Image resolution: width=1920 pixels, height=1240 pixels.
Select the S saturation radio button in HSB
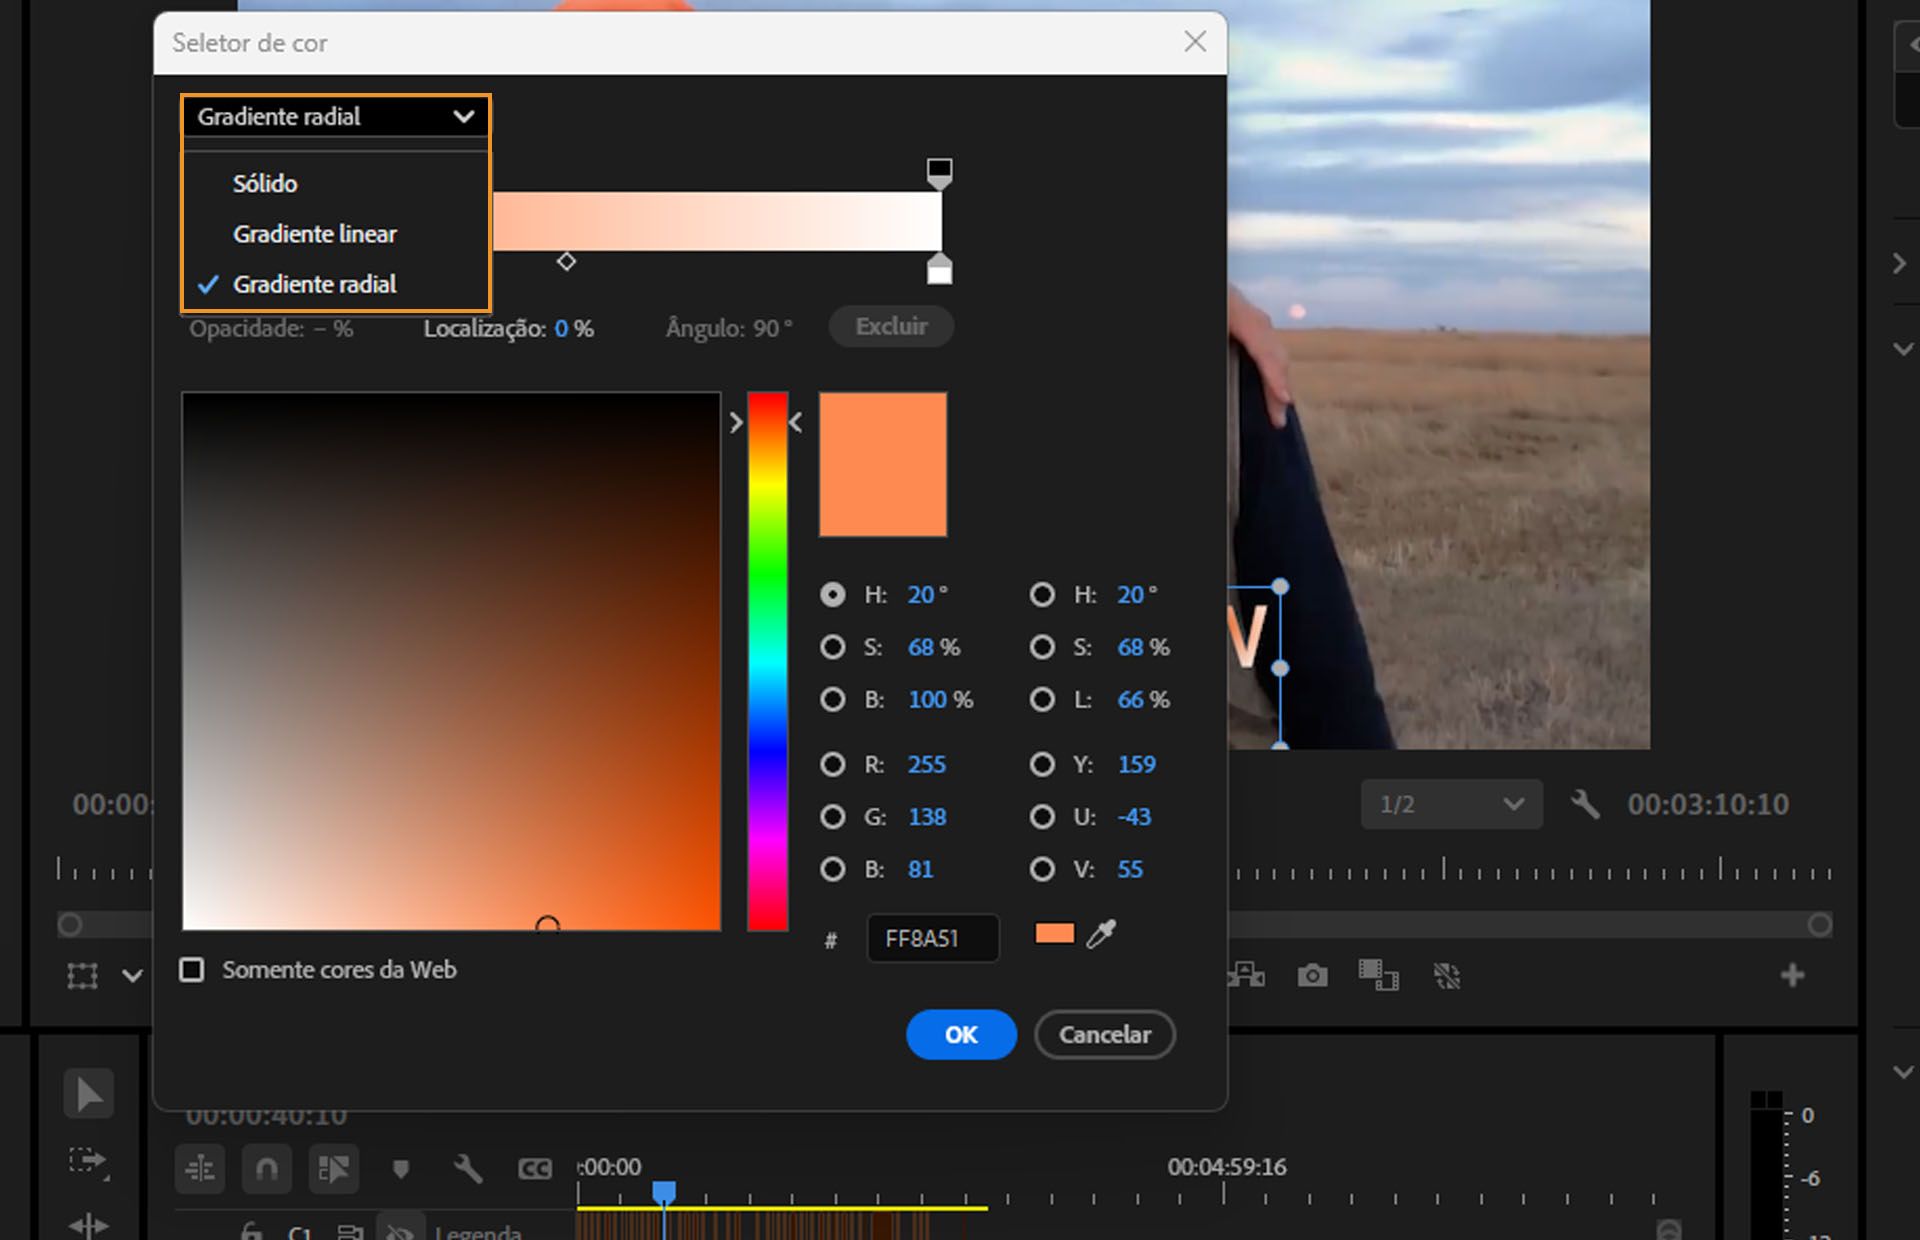pos(832,647)
